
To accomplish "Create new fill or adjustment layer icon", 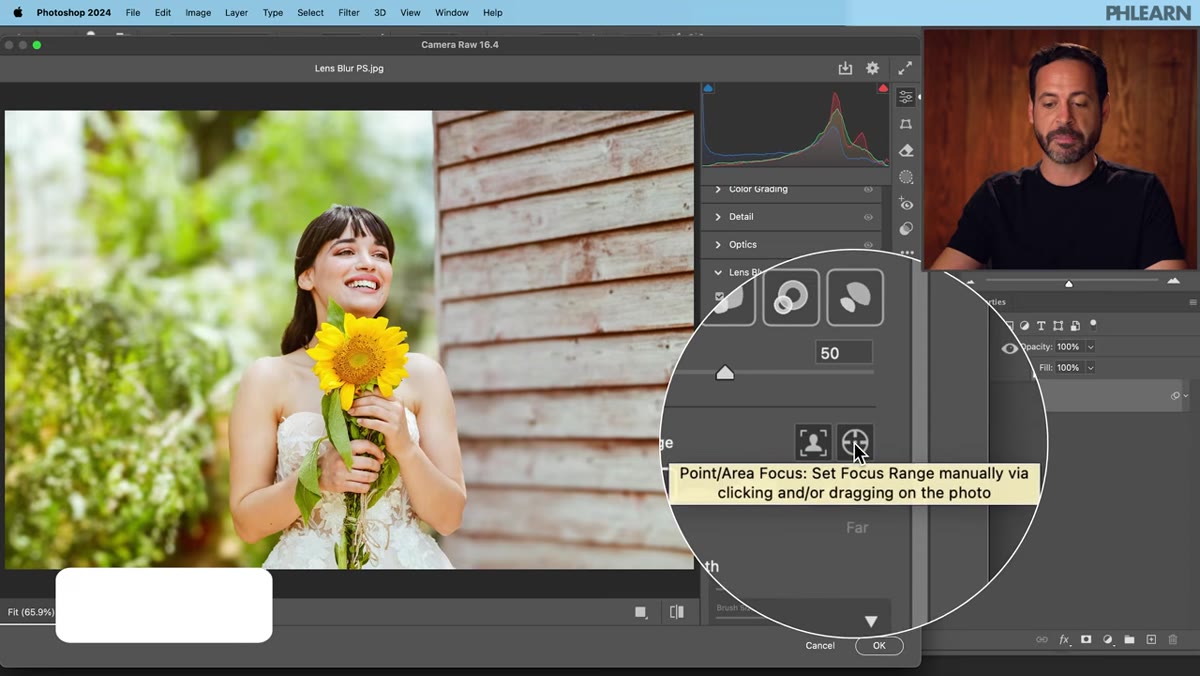I will click(1108, 639).
